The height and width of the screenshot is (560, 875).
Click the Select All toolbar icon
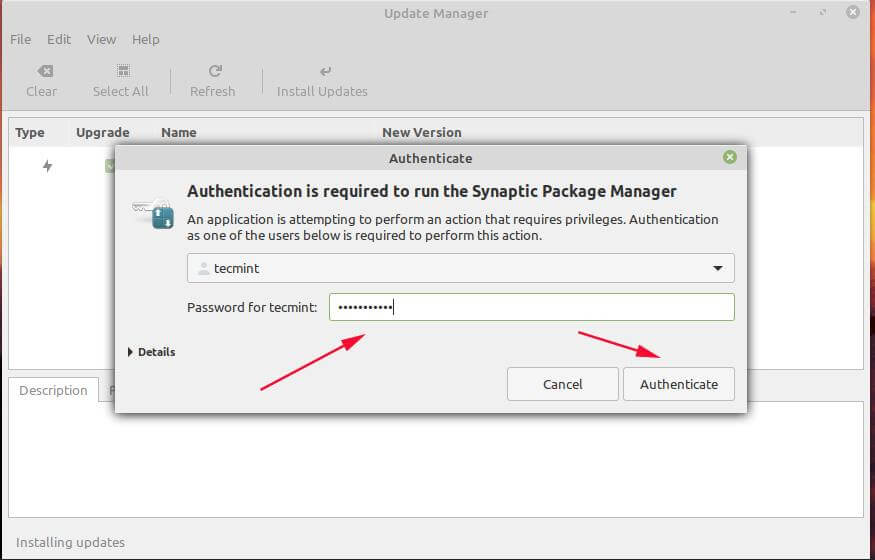pos(123,71)
